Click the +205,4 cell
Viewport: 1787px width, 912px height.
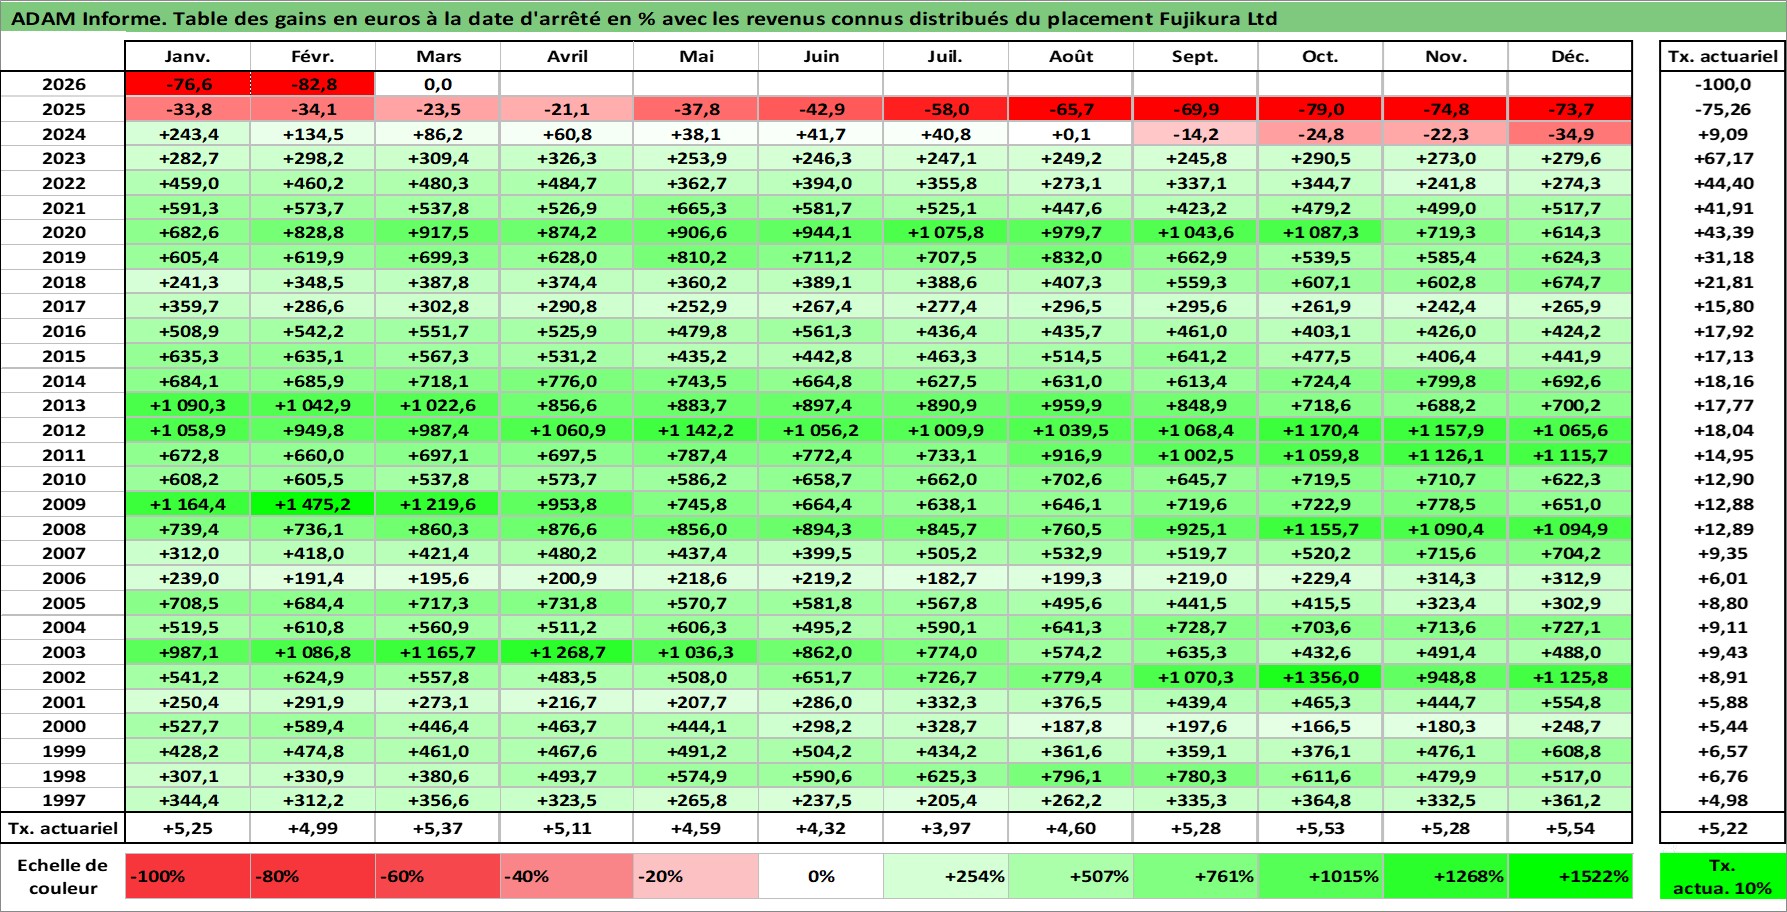tap(945, 800)
